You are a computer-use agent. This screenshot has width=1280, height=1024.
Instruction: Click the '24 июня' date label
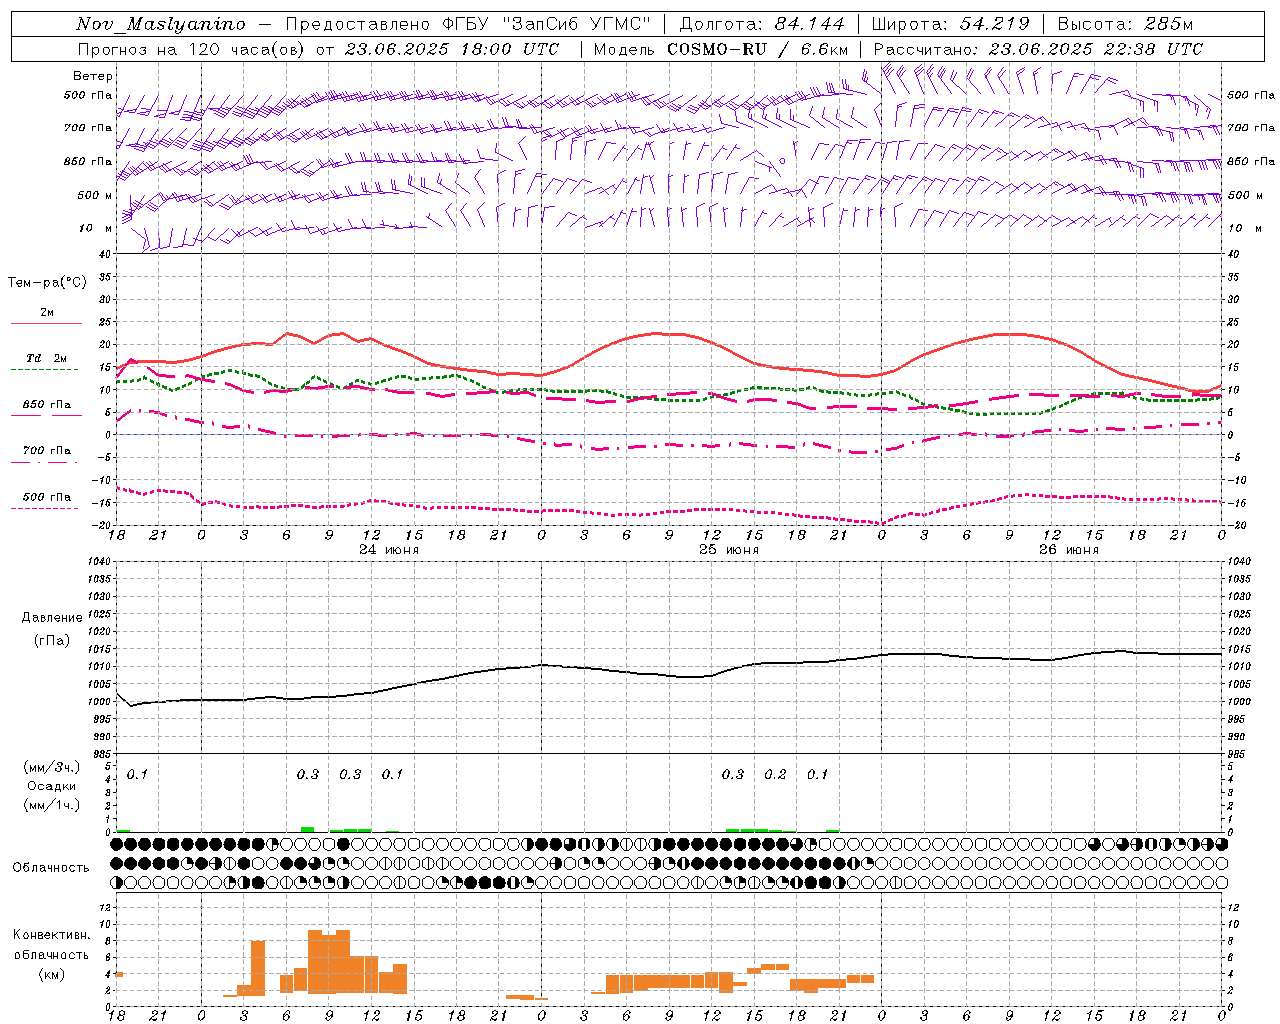pos(389,550)
